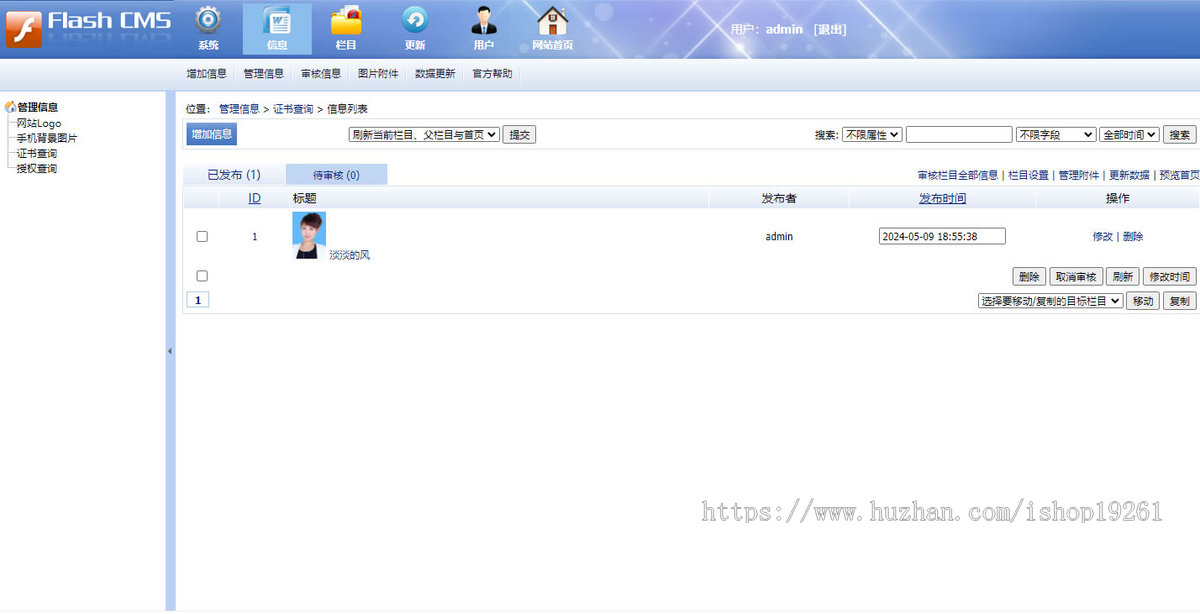Click the 管理附件 link
Screen dimensions: 1200x614
tap(1078, 175)
